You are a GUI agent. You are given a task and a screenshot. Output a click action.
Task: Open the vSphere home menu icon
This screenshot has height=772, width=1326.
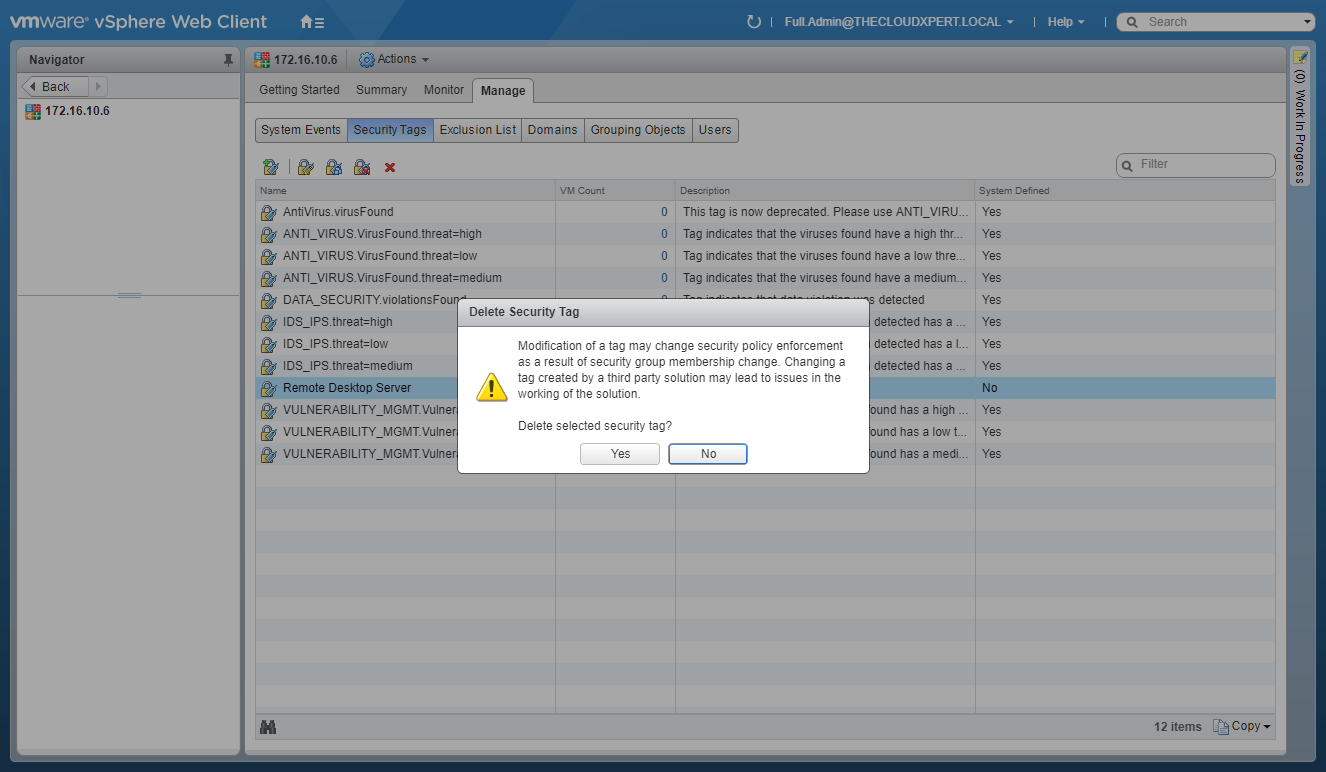tap(311, 22)
